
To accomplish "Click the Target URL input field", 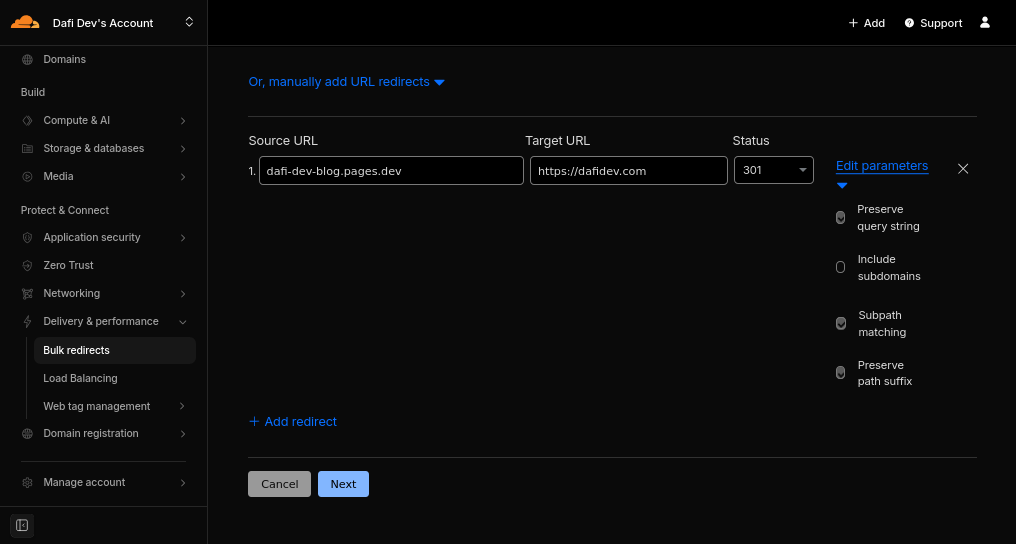I will tap(629, 170).
